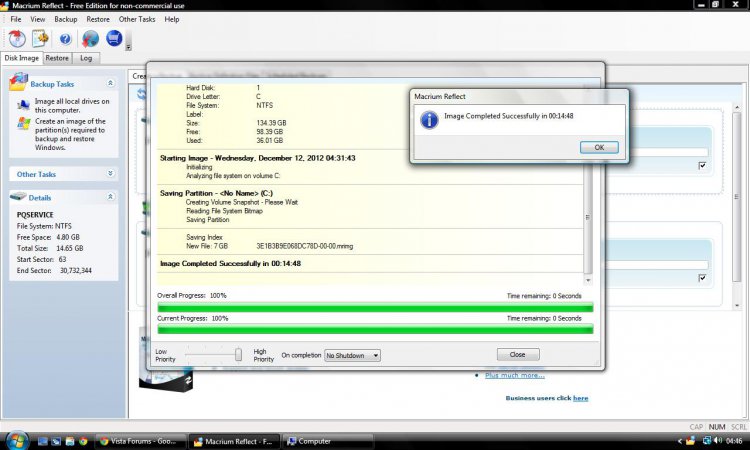Screen dimensions: 750x450
Task: Click the priority slider handle
Action: [x=238, y=355]
